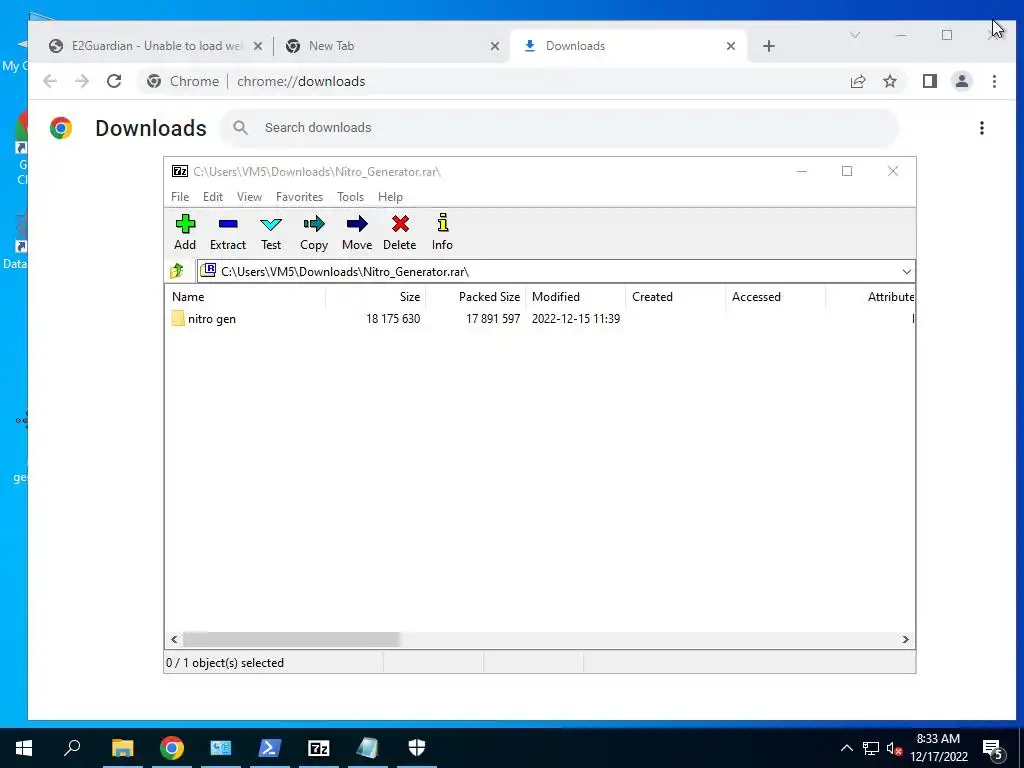
Task: Click right arrow of horizontal scrollbar
Action: 906,639
